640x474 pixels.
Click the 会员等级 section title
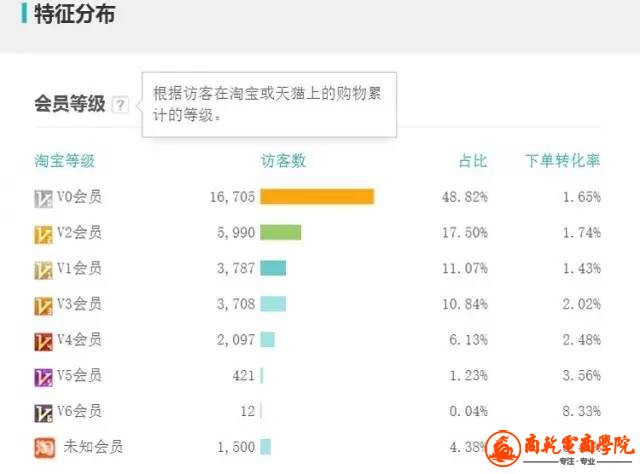pos(70,104)
